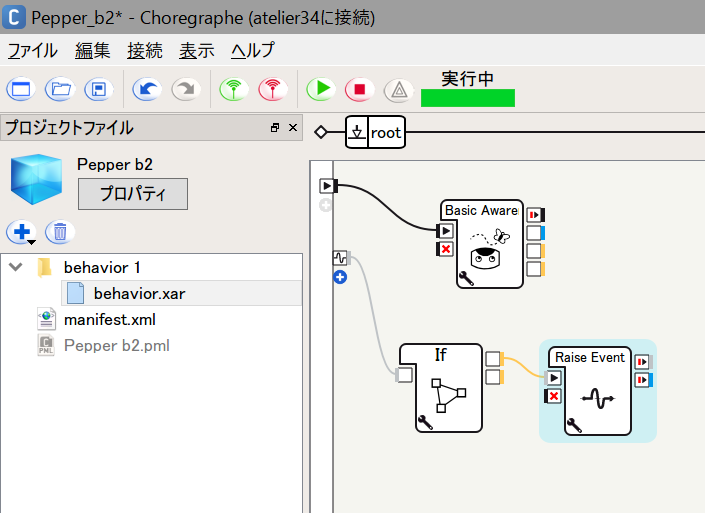Viewport: 705px width, 513px height.
Task: Click Basic Awareness blue-edged output port
Action: point(535,233)
